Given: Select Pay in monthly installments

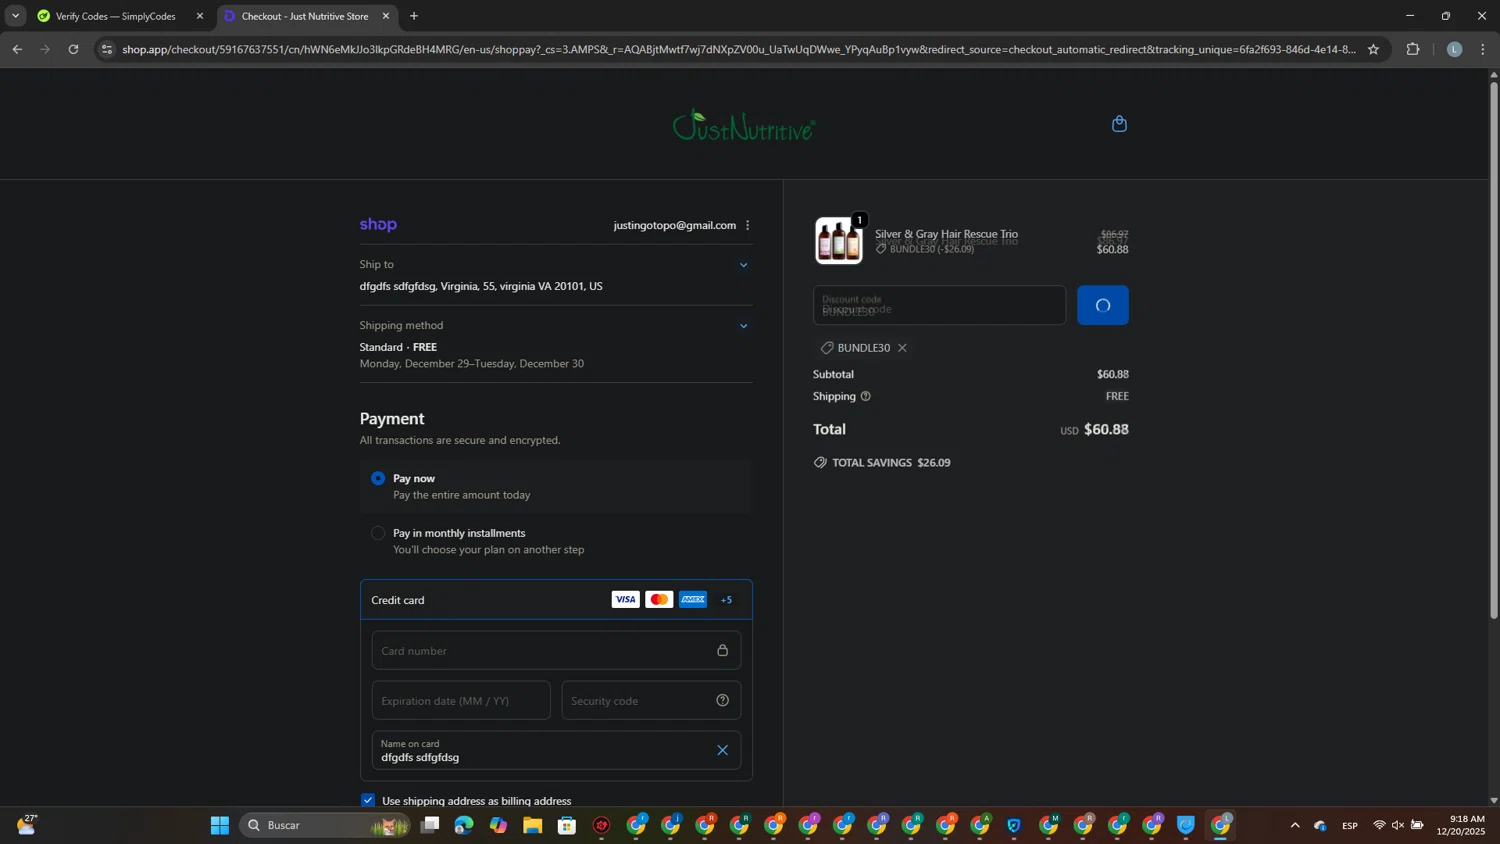Looking at the screenshot, I should 378,533.
